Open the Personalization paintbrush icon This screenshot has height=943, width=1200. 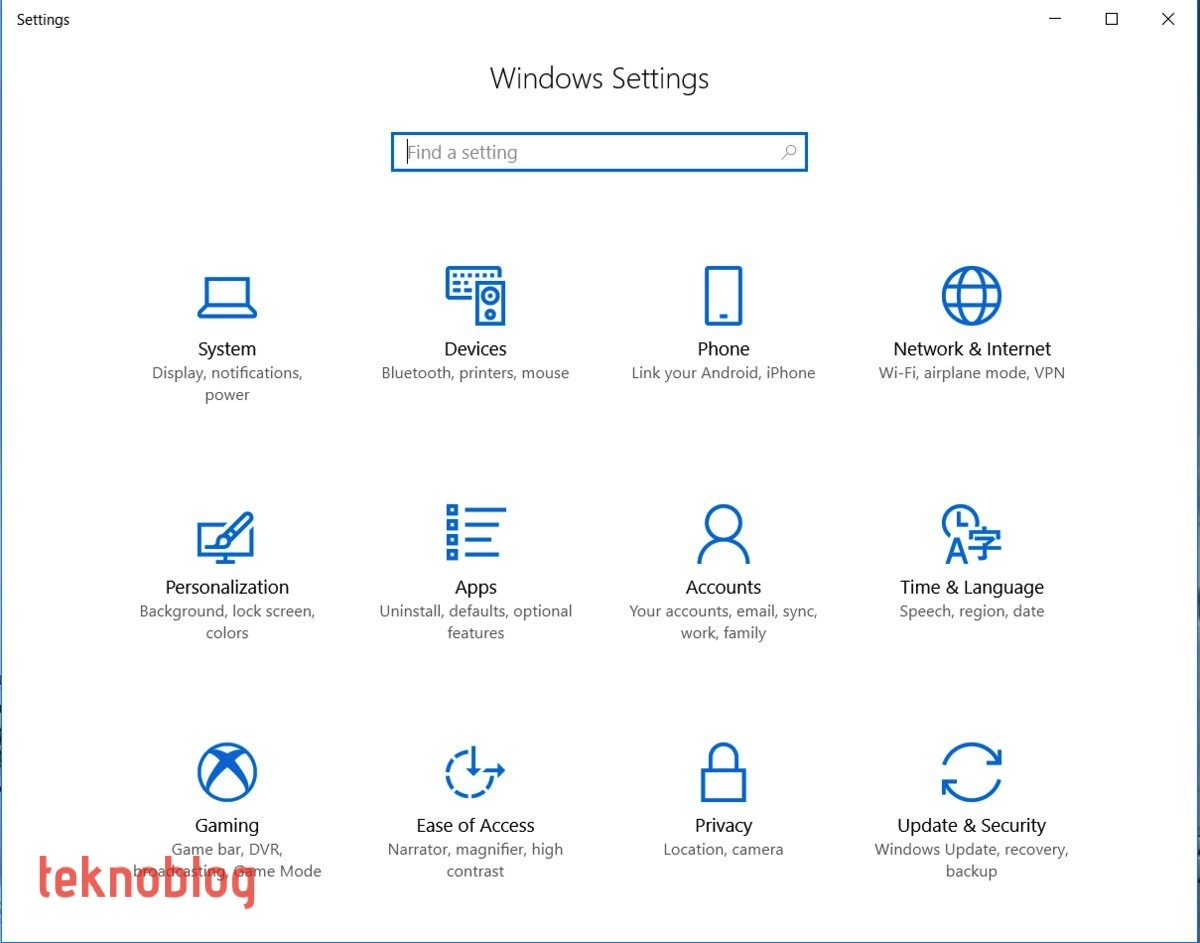pos(226,535)
